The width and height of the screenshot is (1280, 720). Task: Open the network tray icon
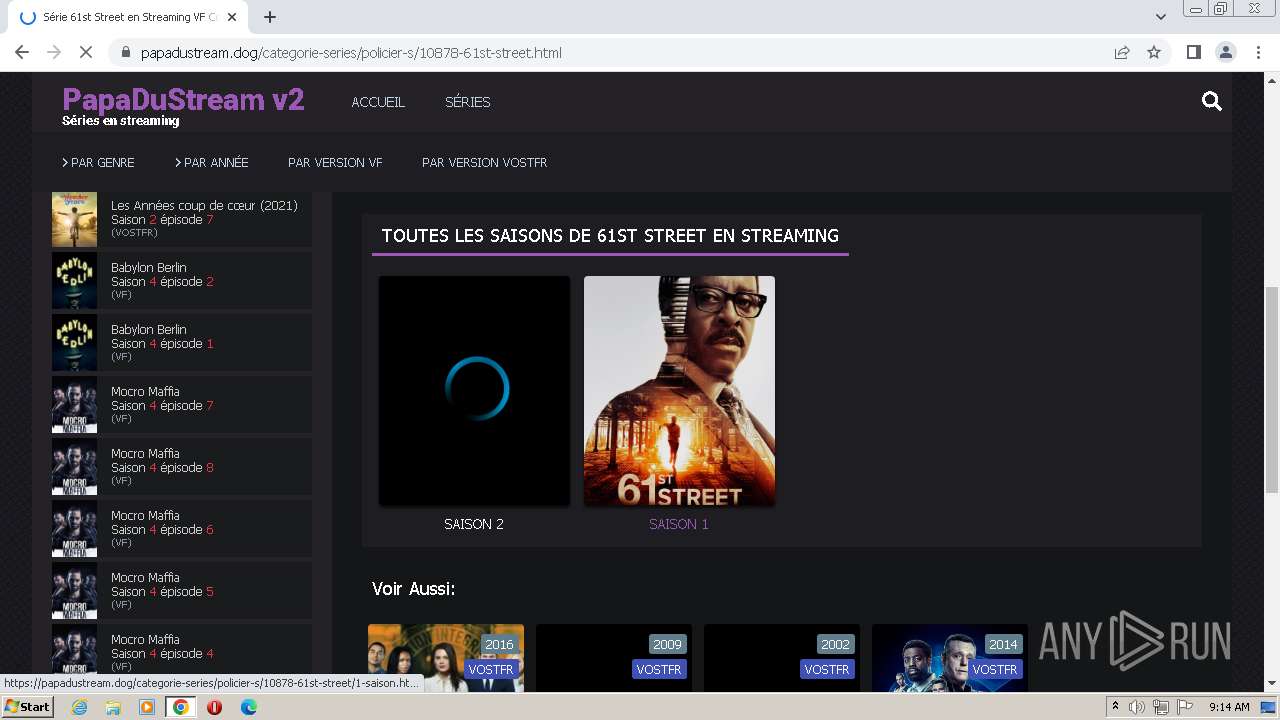(x=1160, y=707)
